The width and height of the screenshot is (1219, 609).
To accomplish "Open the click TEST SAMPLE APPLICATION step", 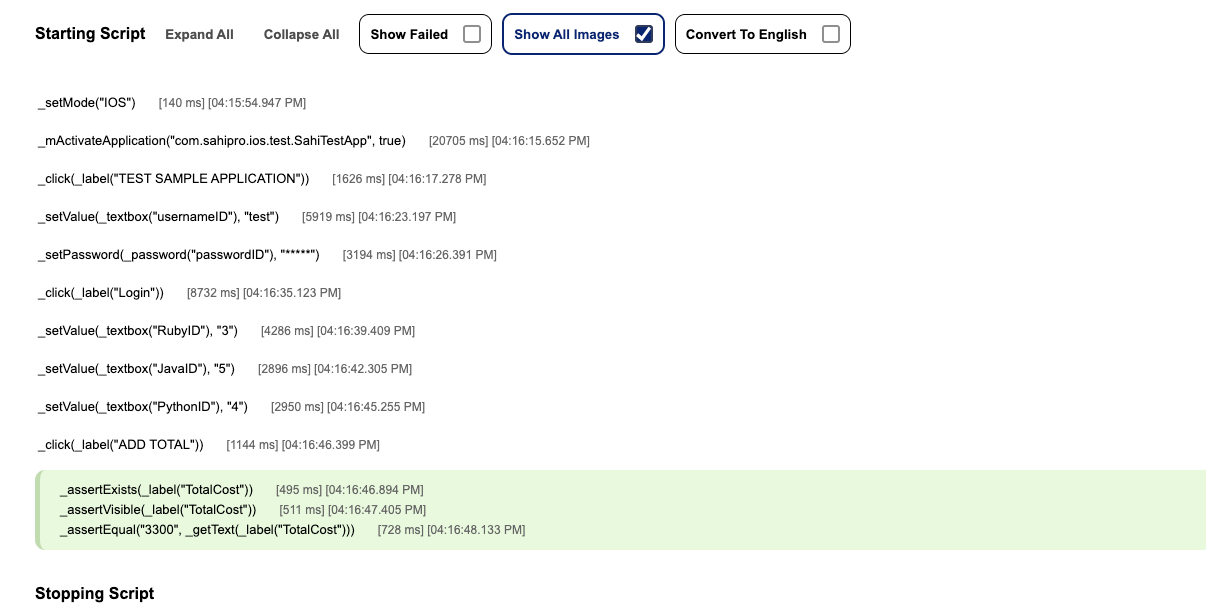I will (173, 179).
